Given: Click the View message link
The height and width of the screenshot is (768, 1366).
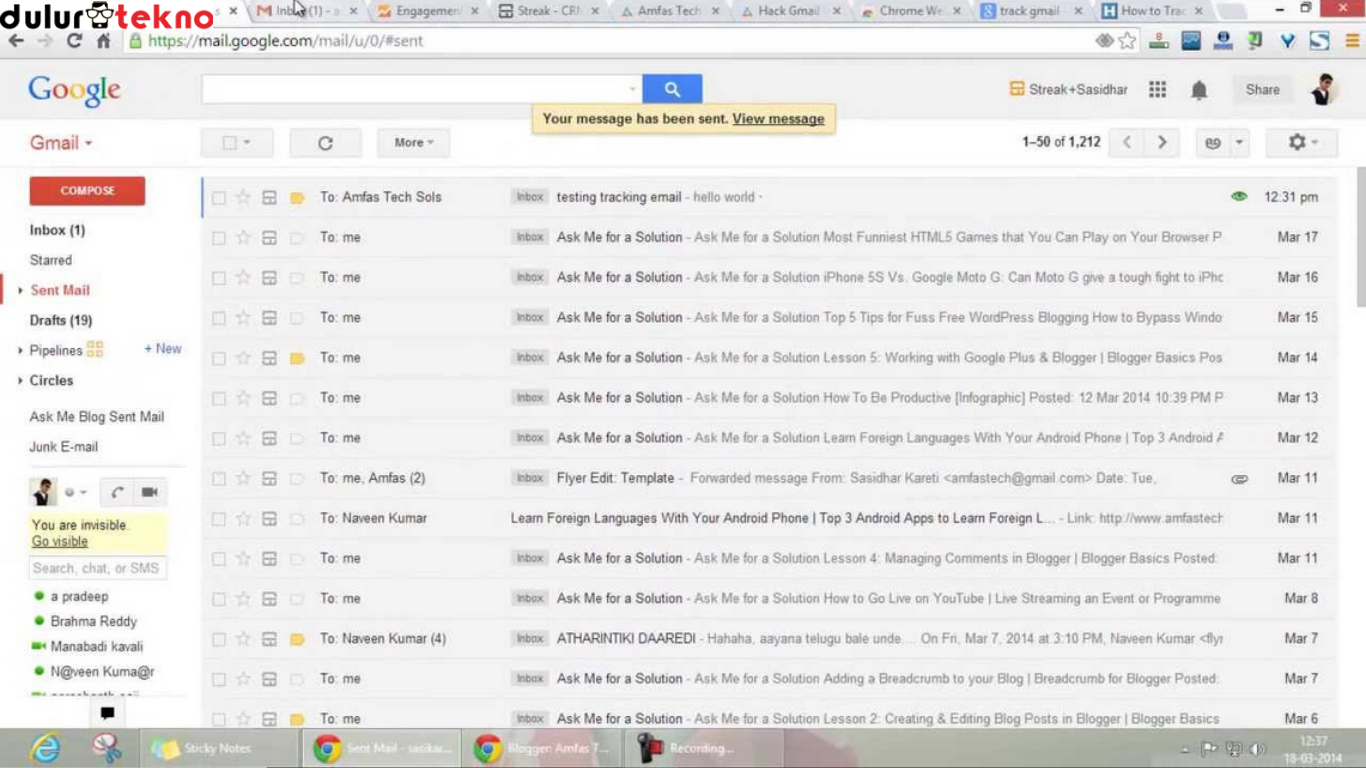Looking at the screenshot, I should (x=778, y=119).
